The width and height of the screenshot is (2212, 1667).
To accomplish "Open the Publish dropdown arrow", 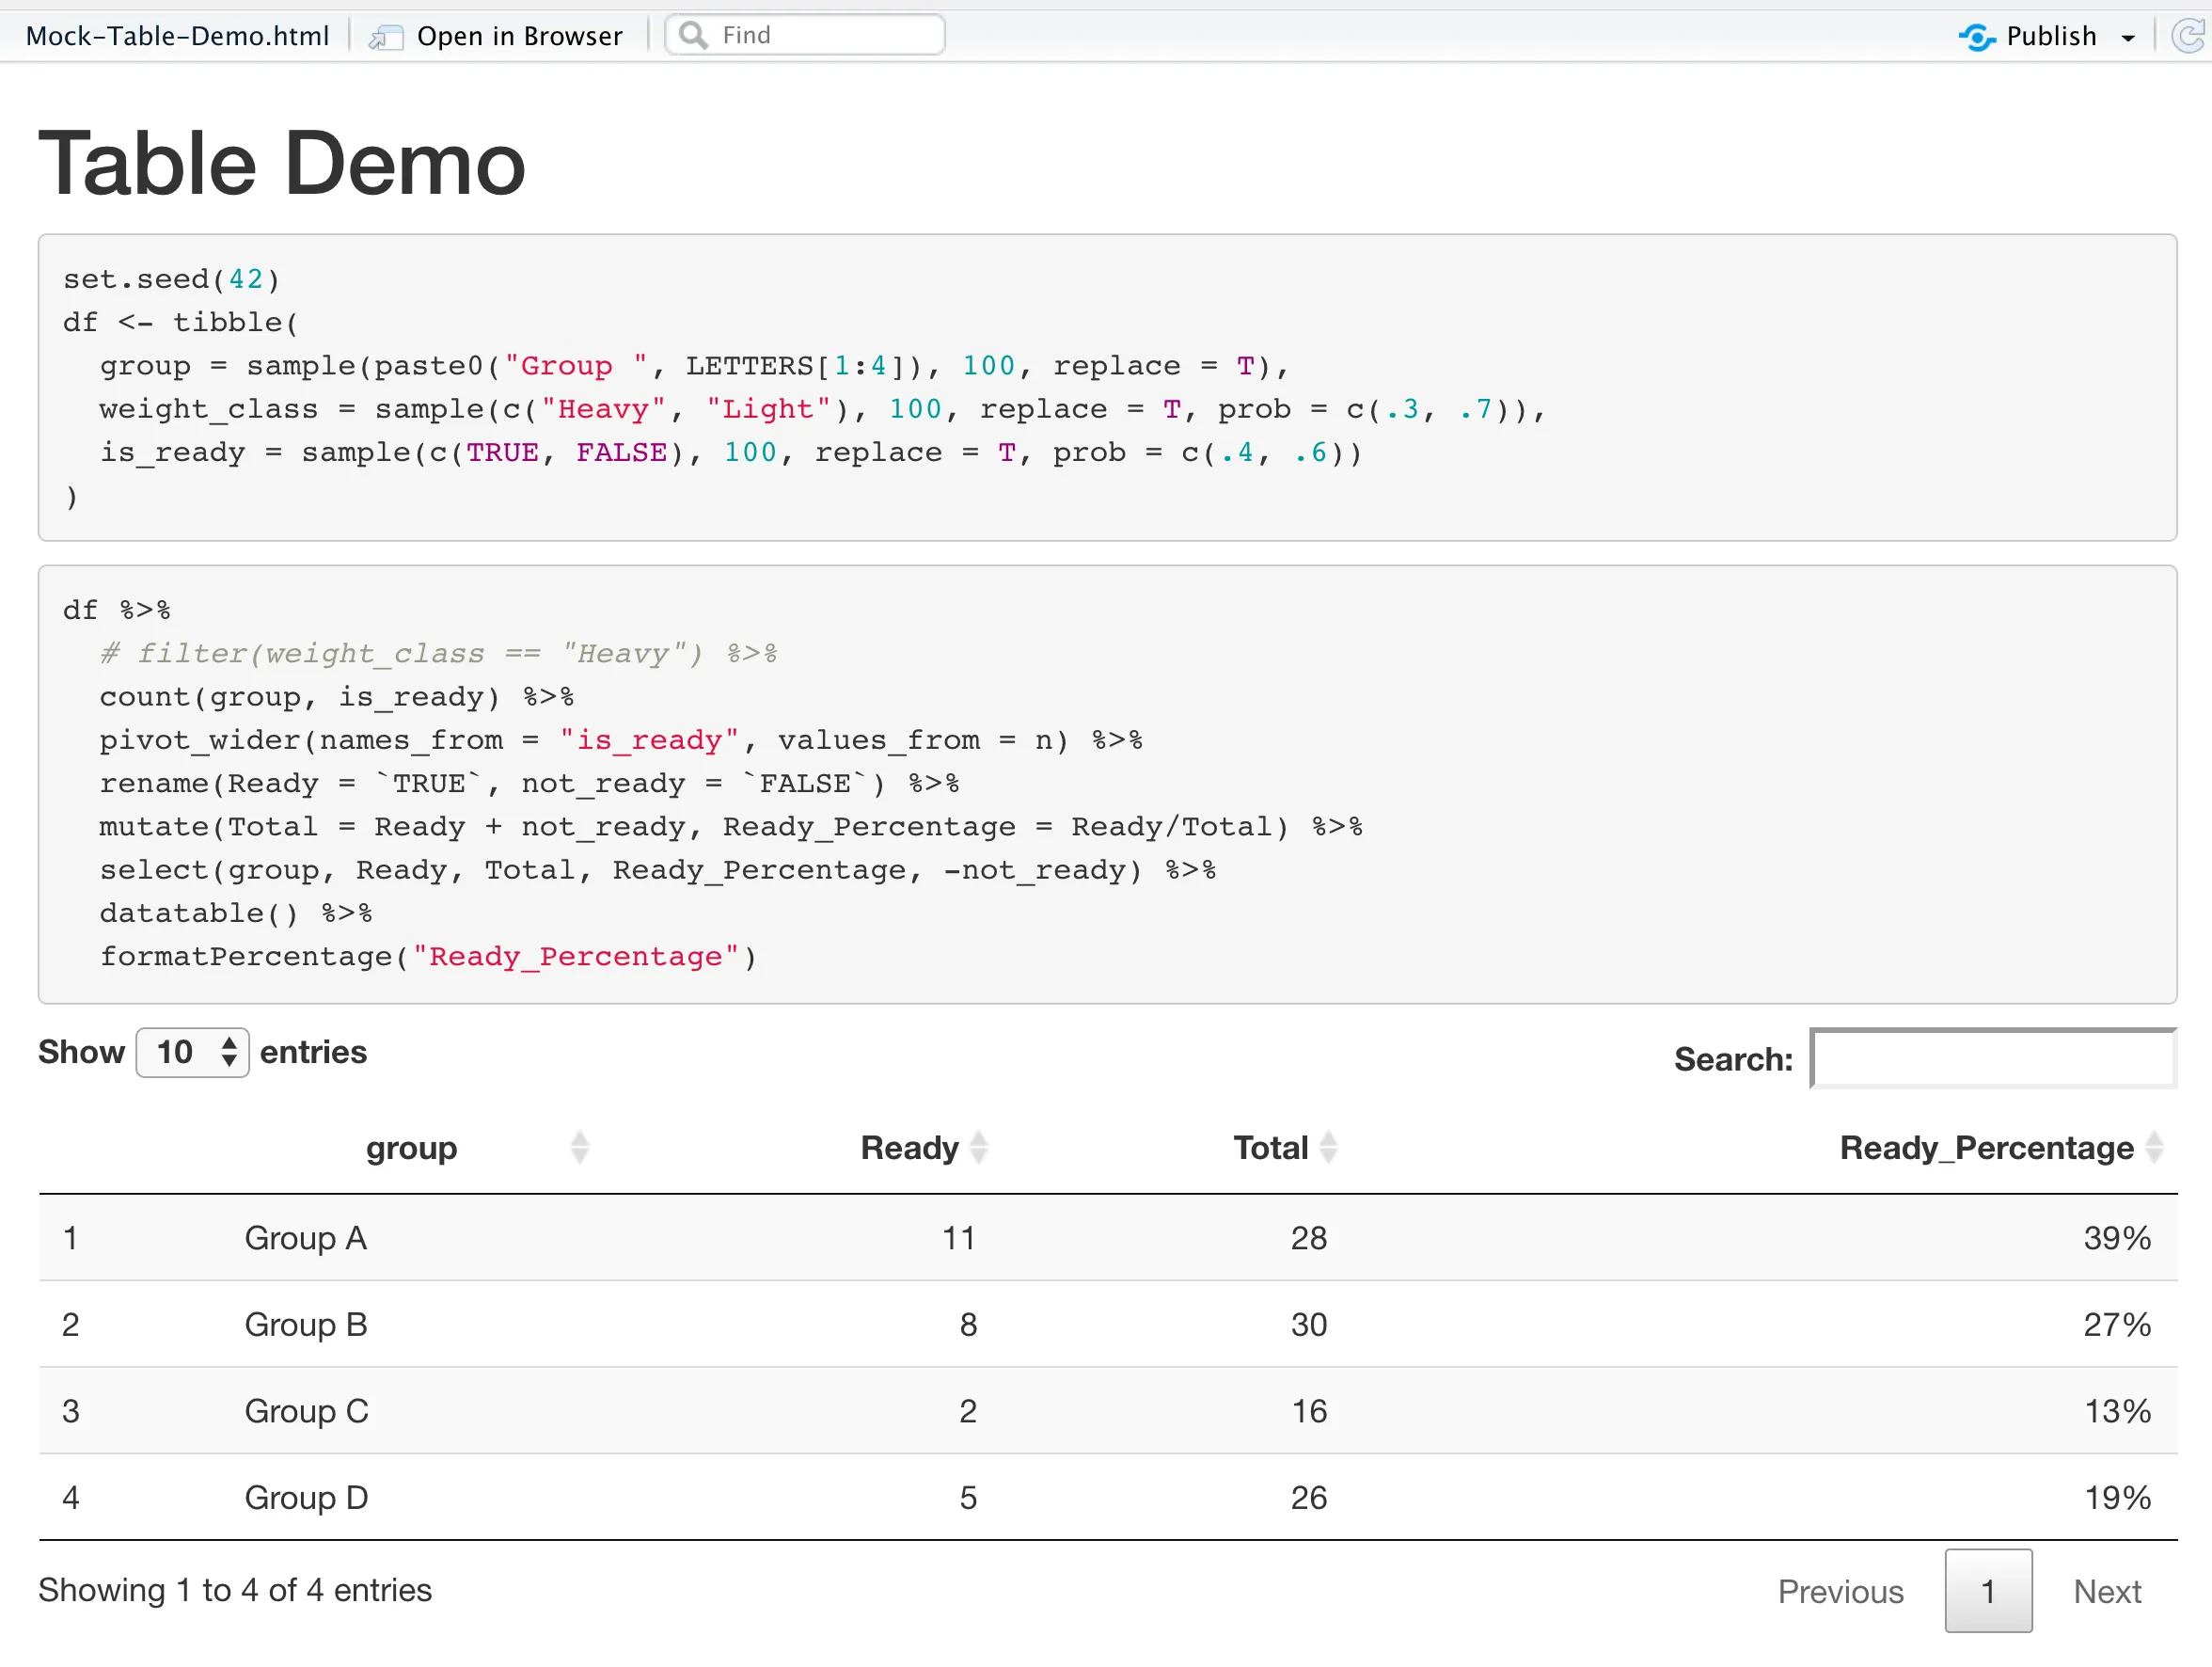I will coord(2128,38).
